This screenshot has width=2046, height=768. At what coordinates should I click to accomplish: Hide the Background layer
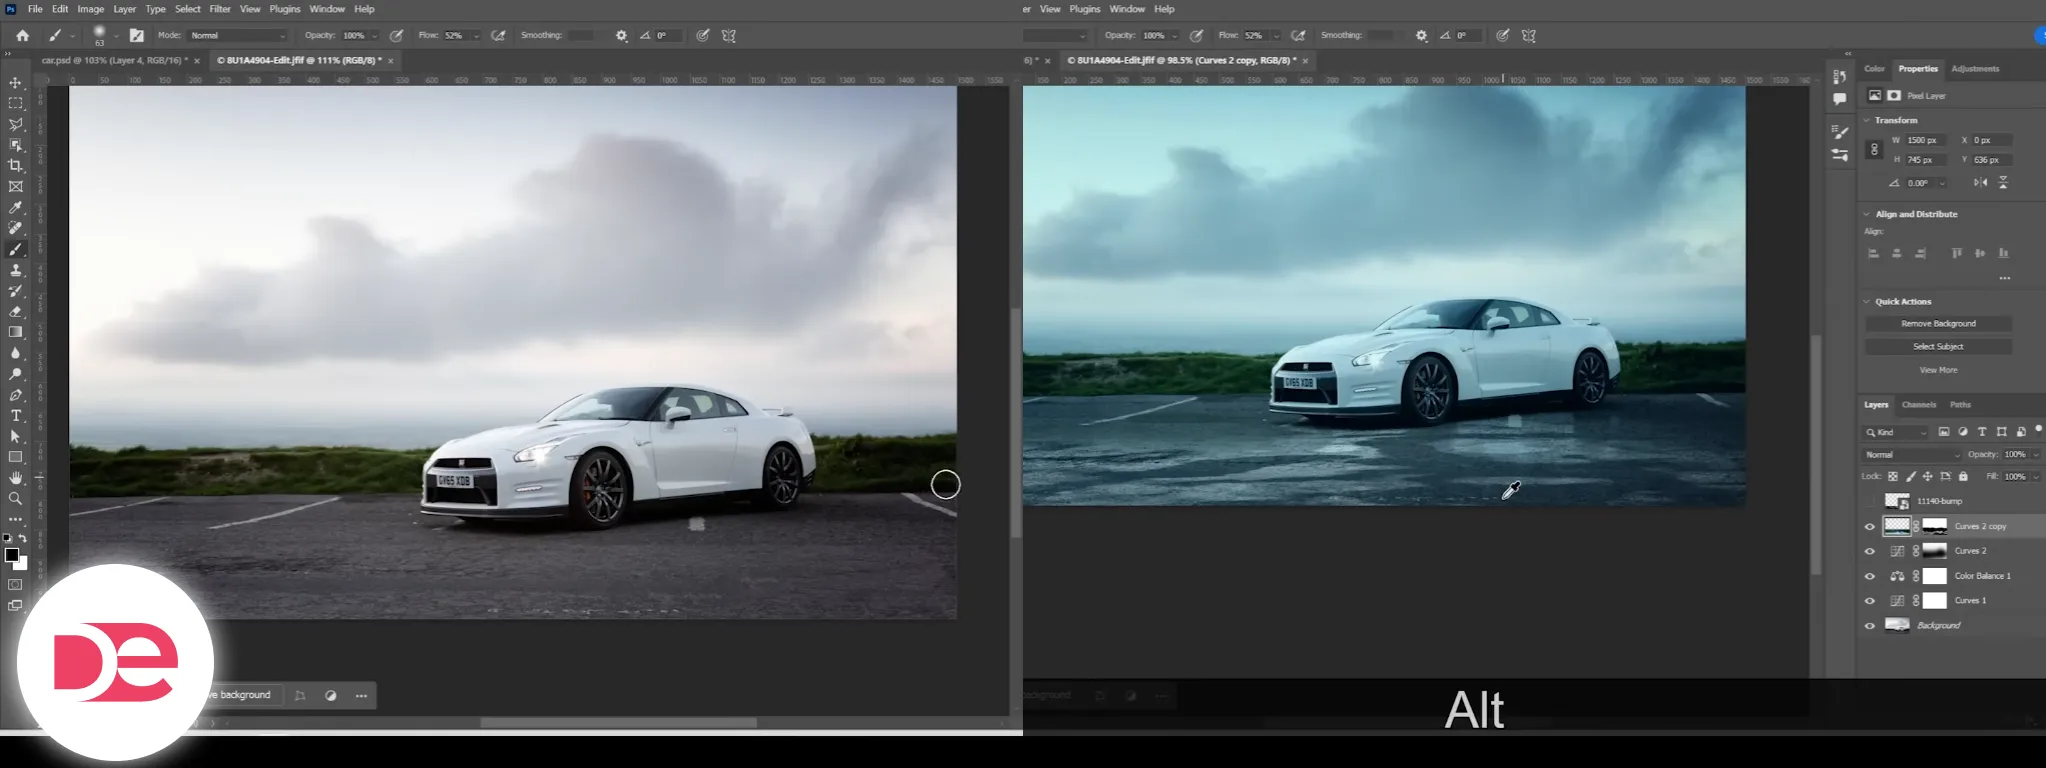[x=1870, y=626]
